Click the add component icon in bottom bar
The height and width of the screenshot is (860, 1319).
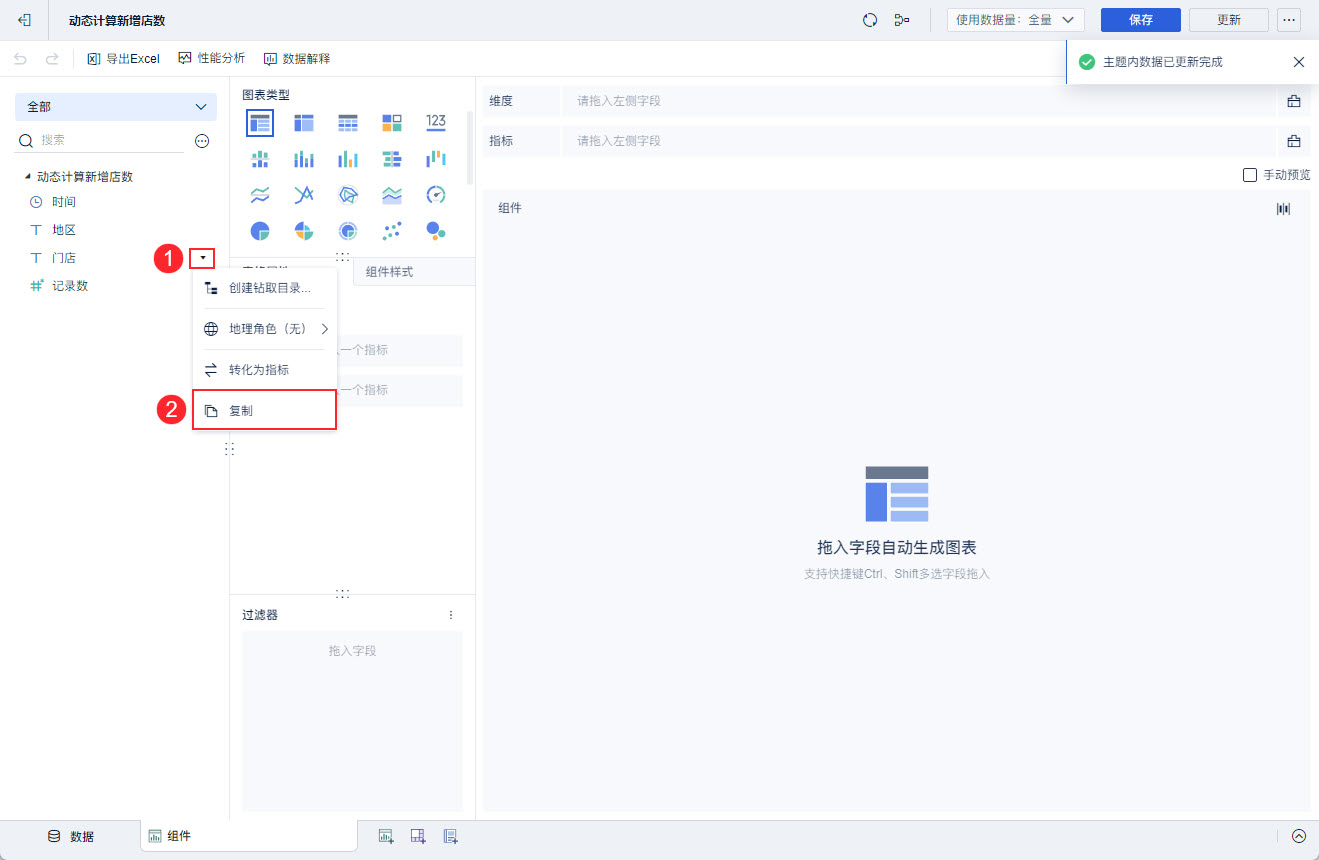pyautogui.click(x=385, y=836)
